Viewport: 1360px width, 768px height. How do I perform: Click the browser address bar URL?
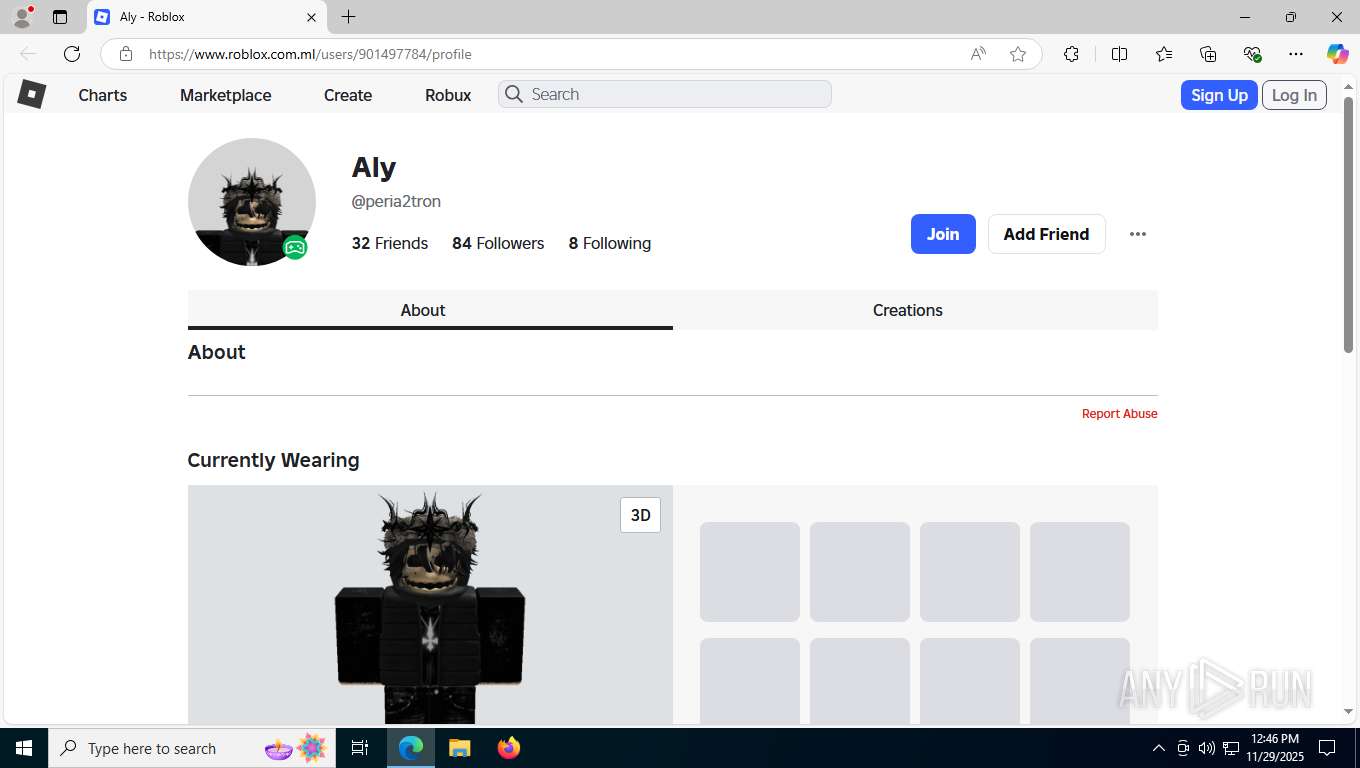[310, 54]
